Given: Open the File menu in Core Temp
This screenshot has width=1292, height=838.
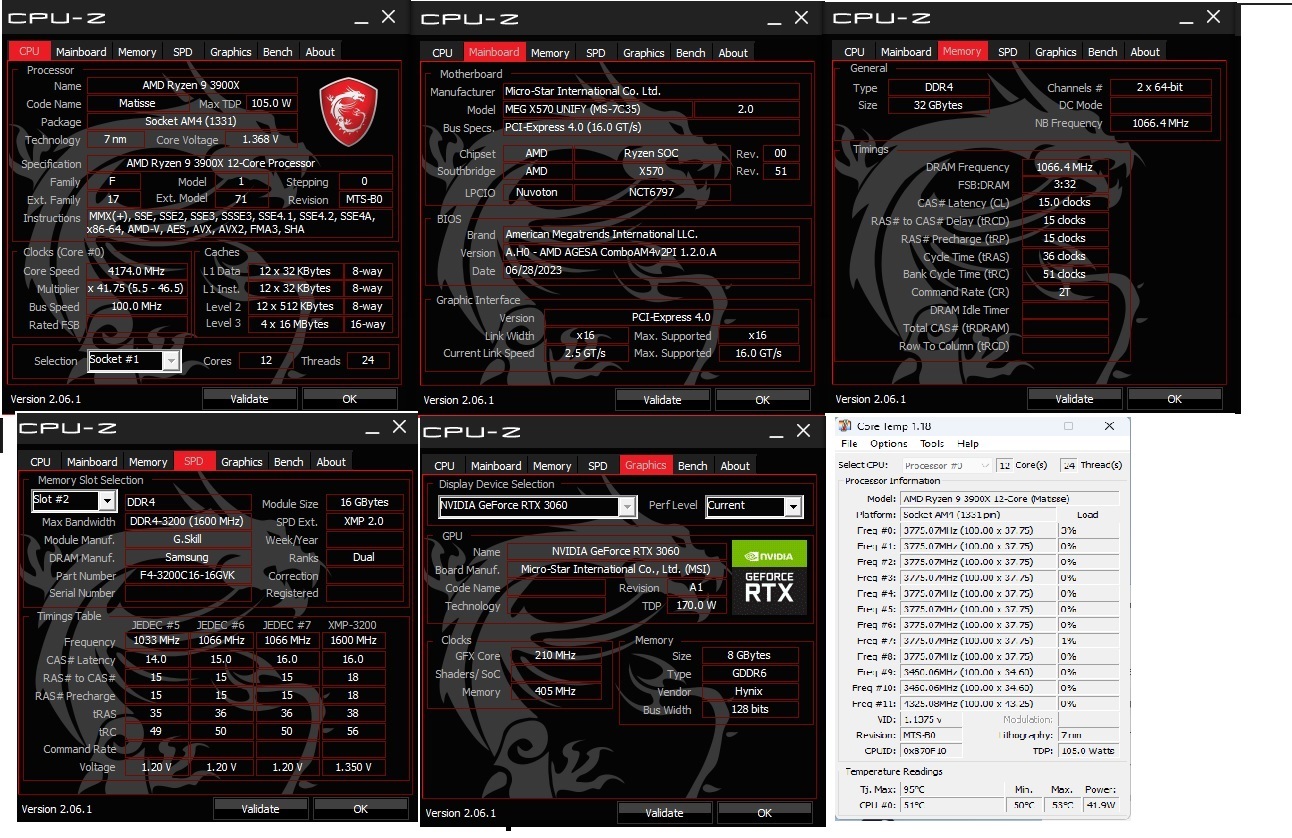Looking at the screenshot, I should [x=849, y=444].
